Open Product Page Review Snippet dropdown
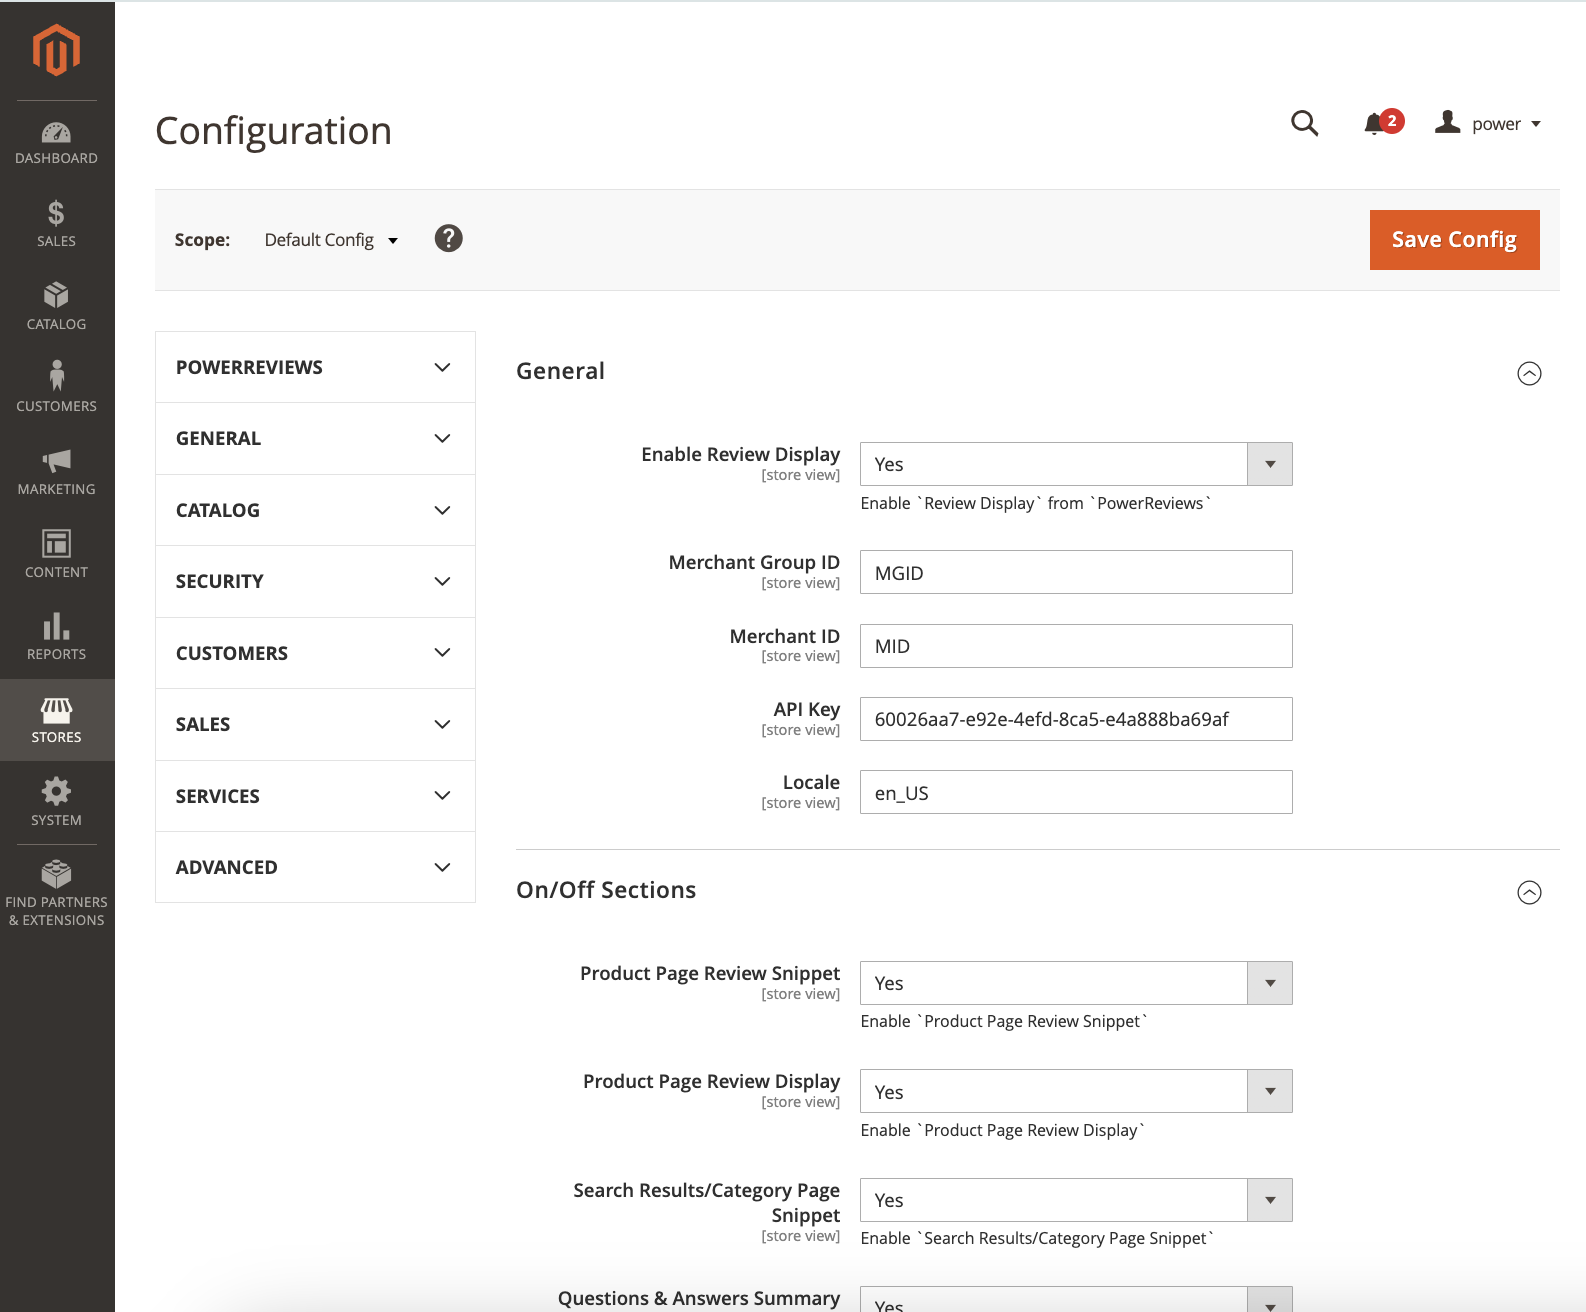 pyautogui.click(x=1076, y=983)
